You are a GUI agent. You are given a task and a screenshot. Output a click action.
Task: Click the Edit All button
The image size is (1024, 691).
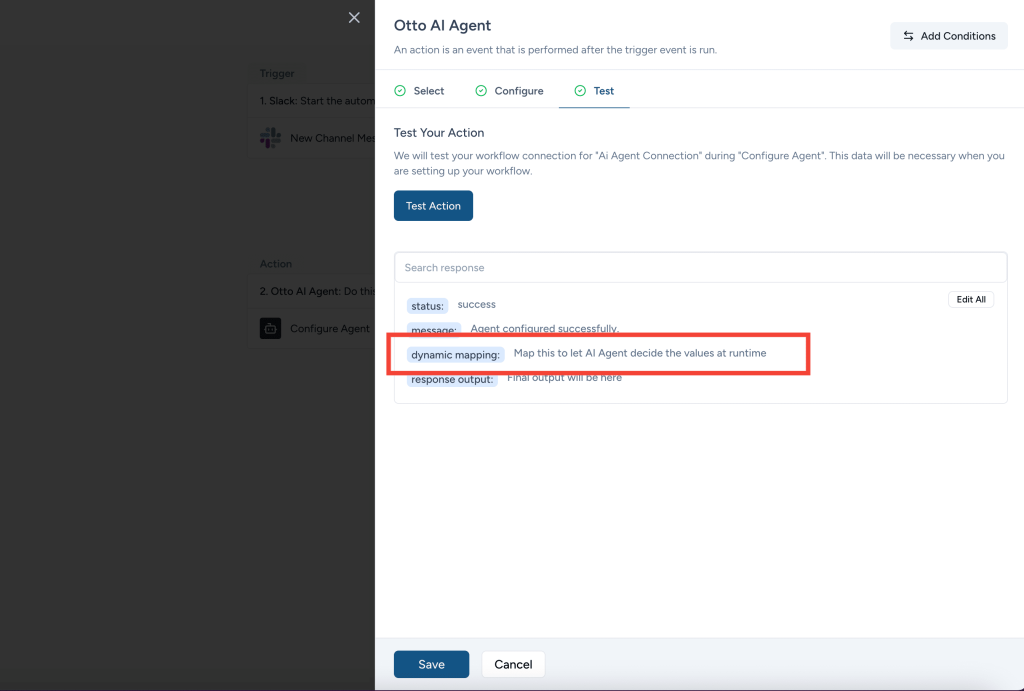tap(970, 299)
